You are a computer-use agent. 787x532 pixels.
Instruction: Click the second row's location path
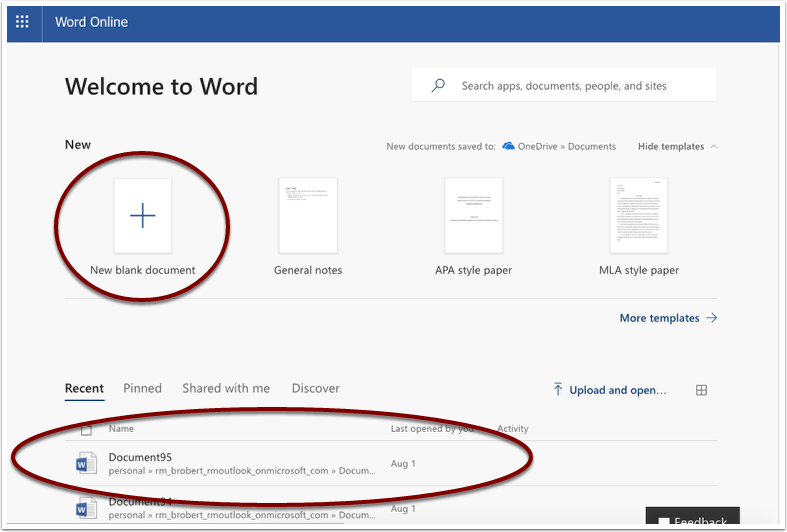point(242,515)
